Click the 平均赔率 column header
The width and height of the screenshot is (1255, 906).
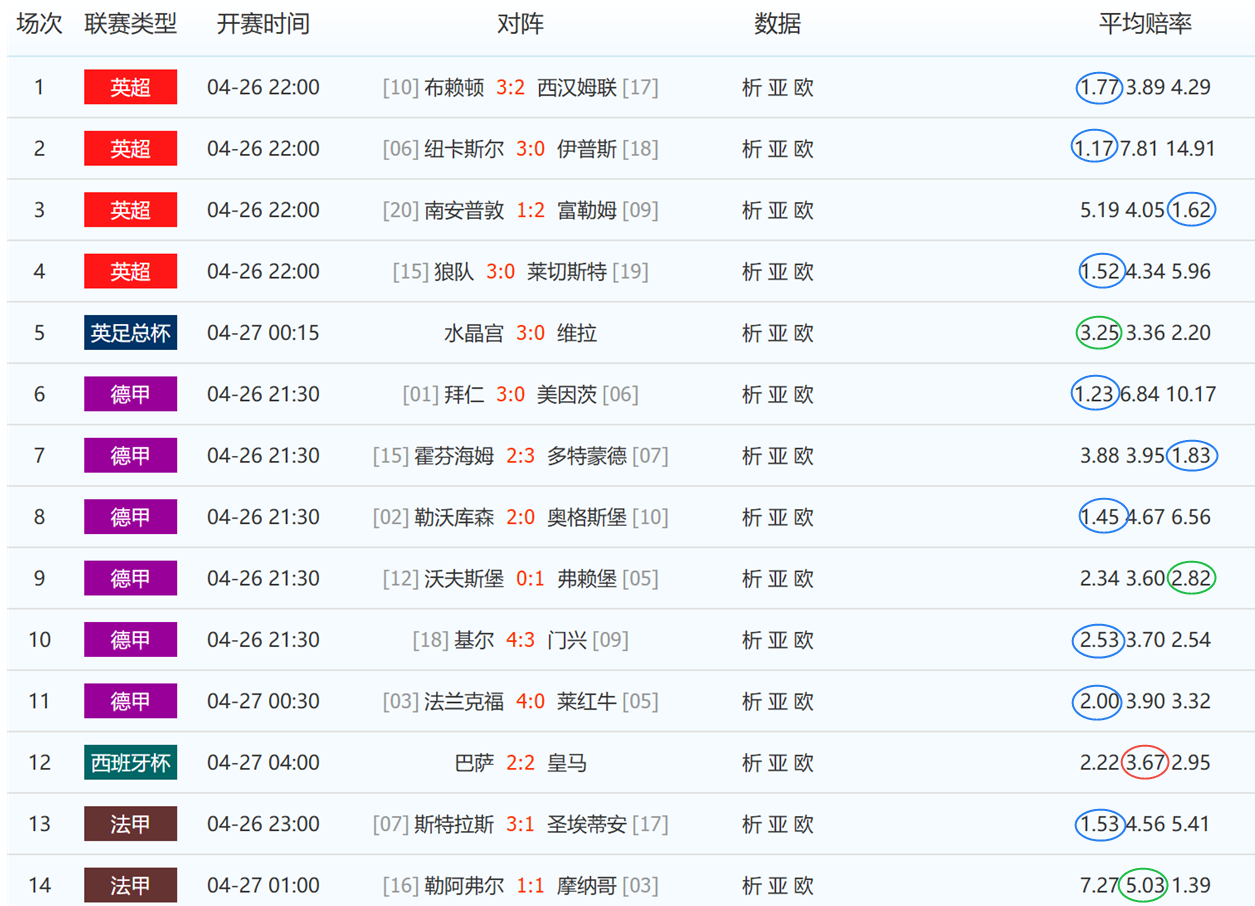[x=1145, y=24]
